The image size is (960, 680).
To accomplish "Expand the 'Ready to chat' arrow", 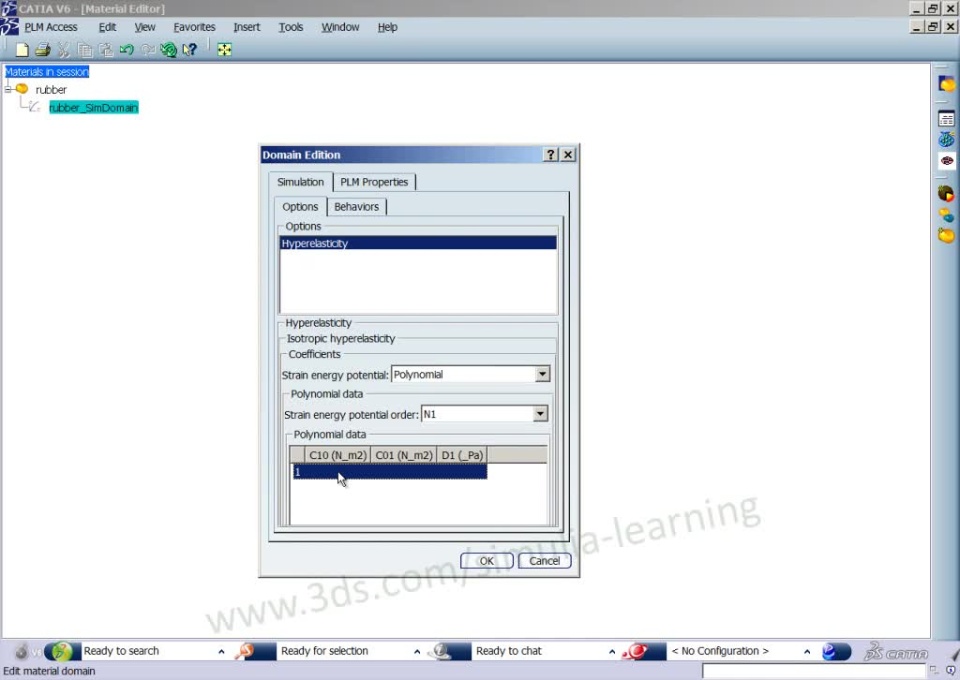I will [612, 652].
